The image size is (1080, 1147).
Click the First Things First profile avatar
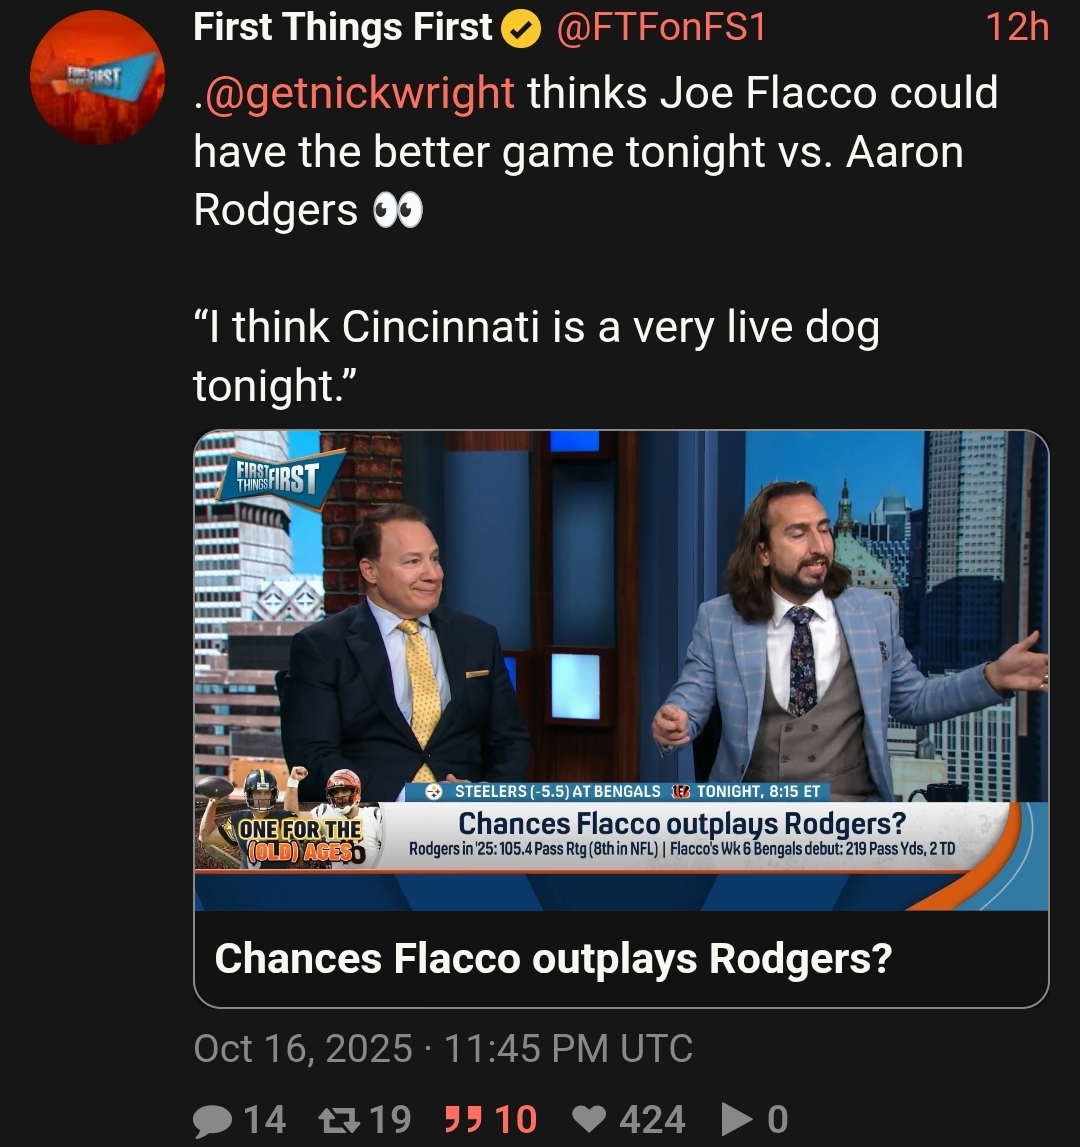pyautogui.click(x=96, y=78)
